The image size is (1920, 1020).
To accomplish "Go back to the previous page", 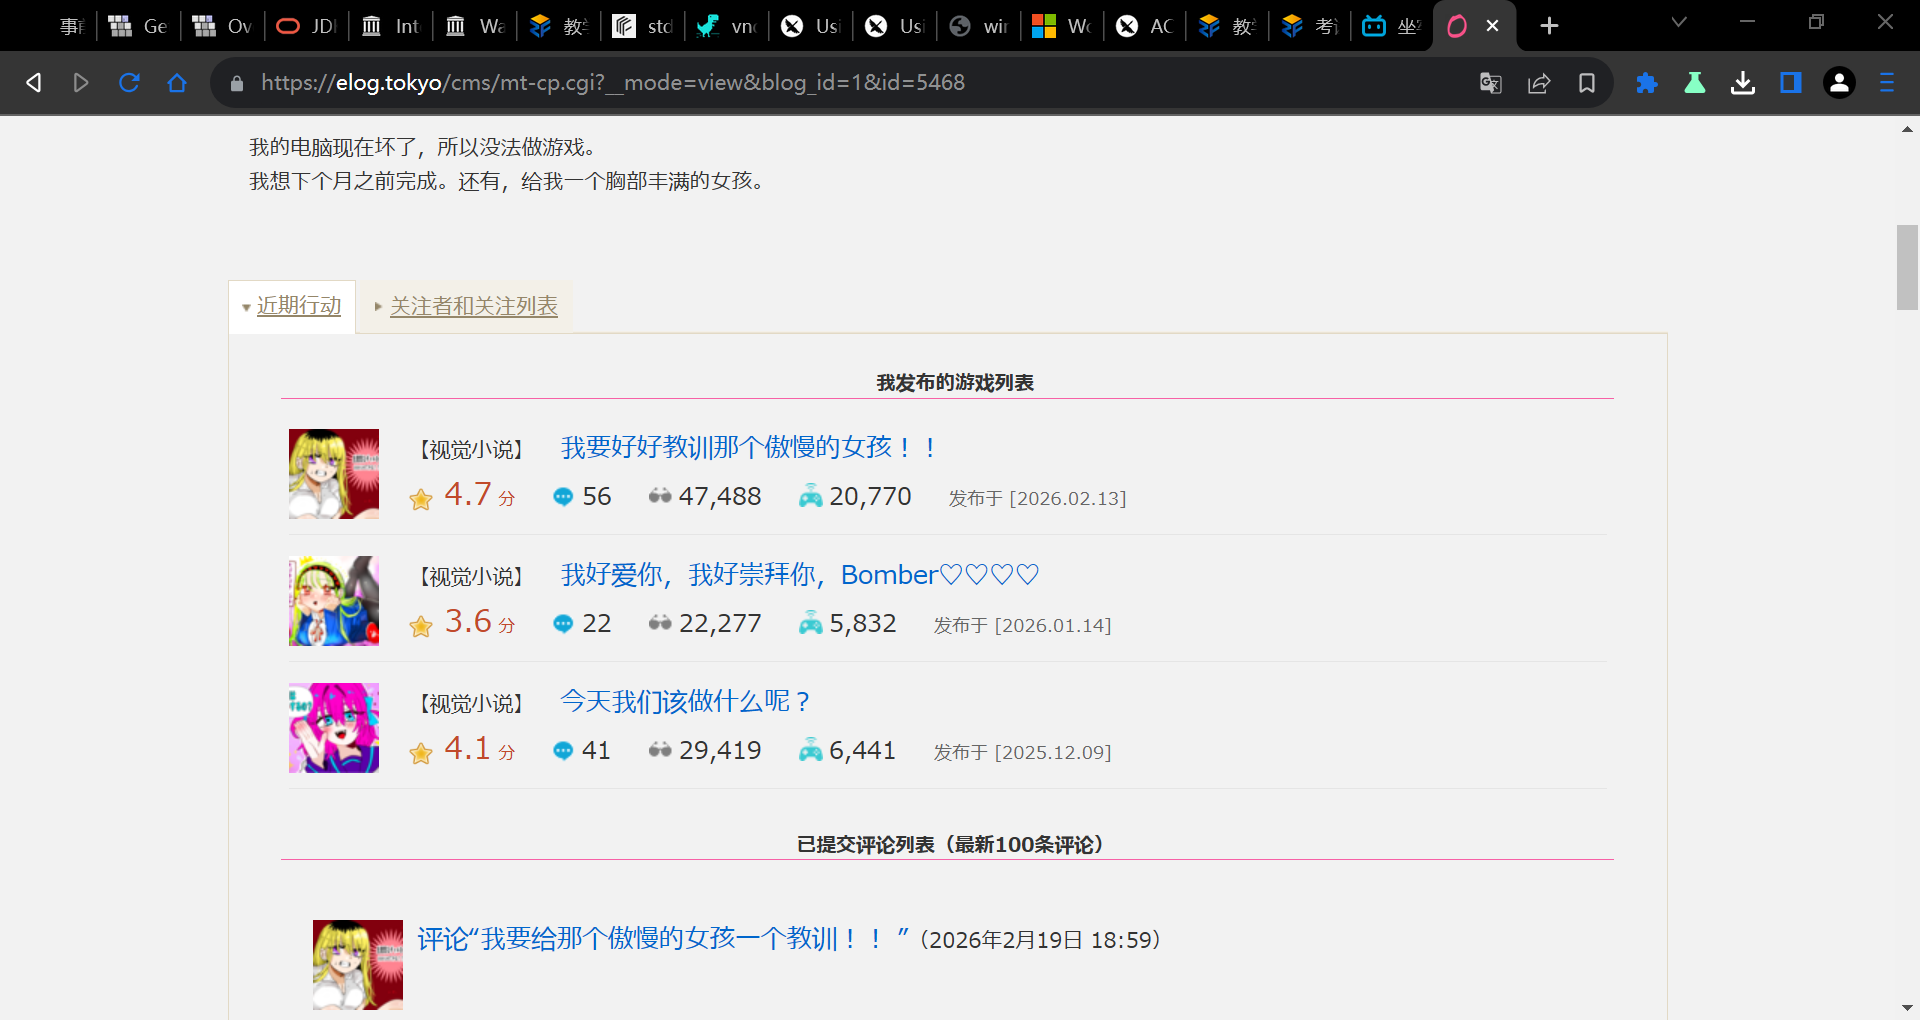I will (x=34, y=83).
